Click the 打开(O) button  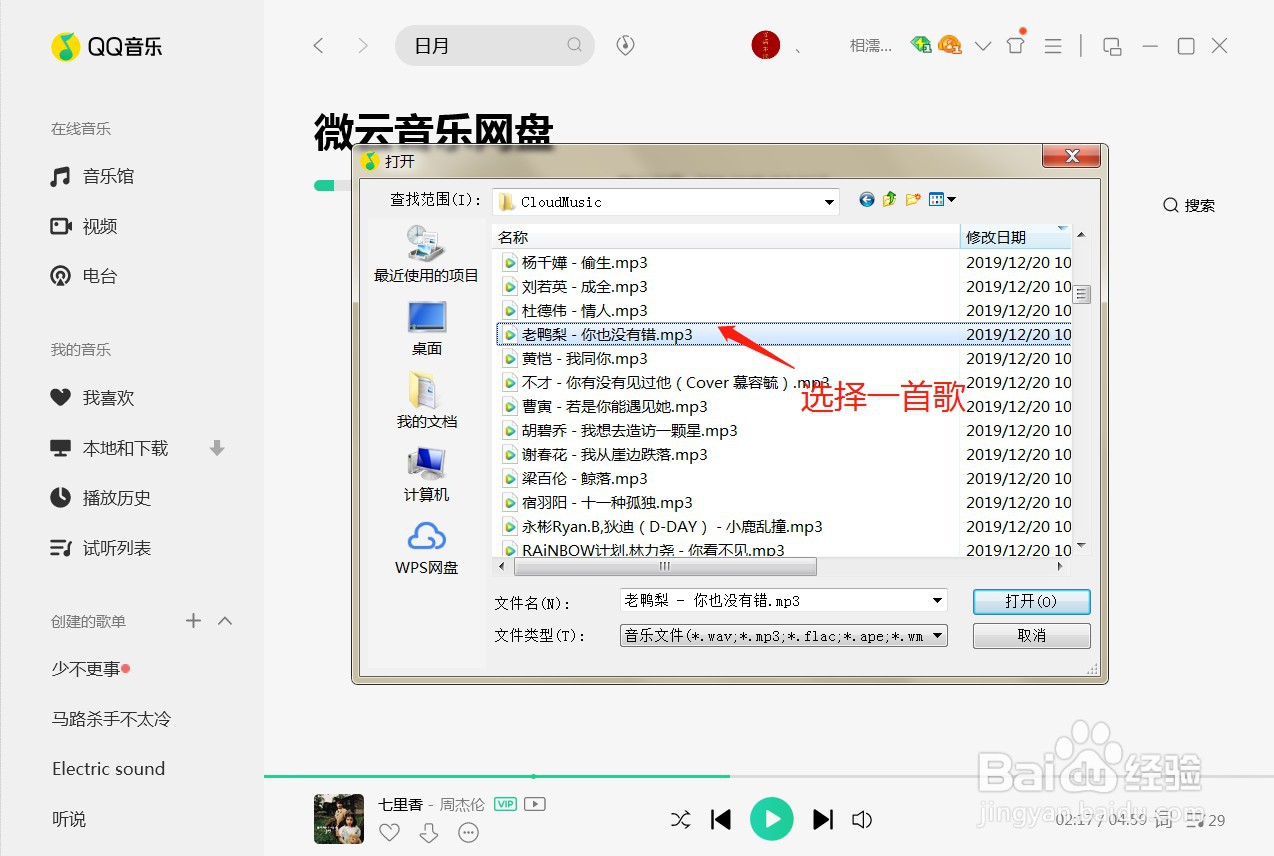(1031, 601)
